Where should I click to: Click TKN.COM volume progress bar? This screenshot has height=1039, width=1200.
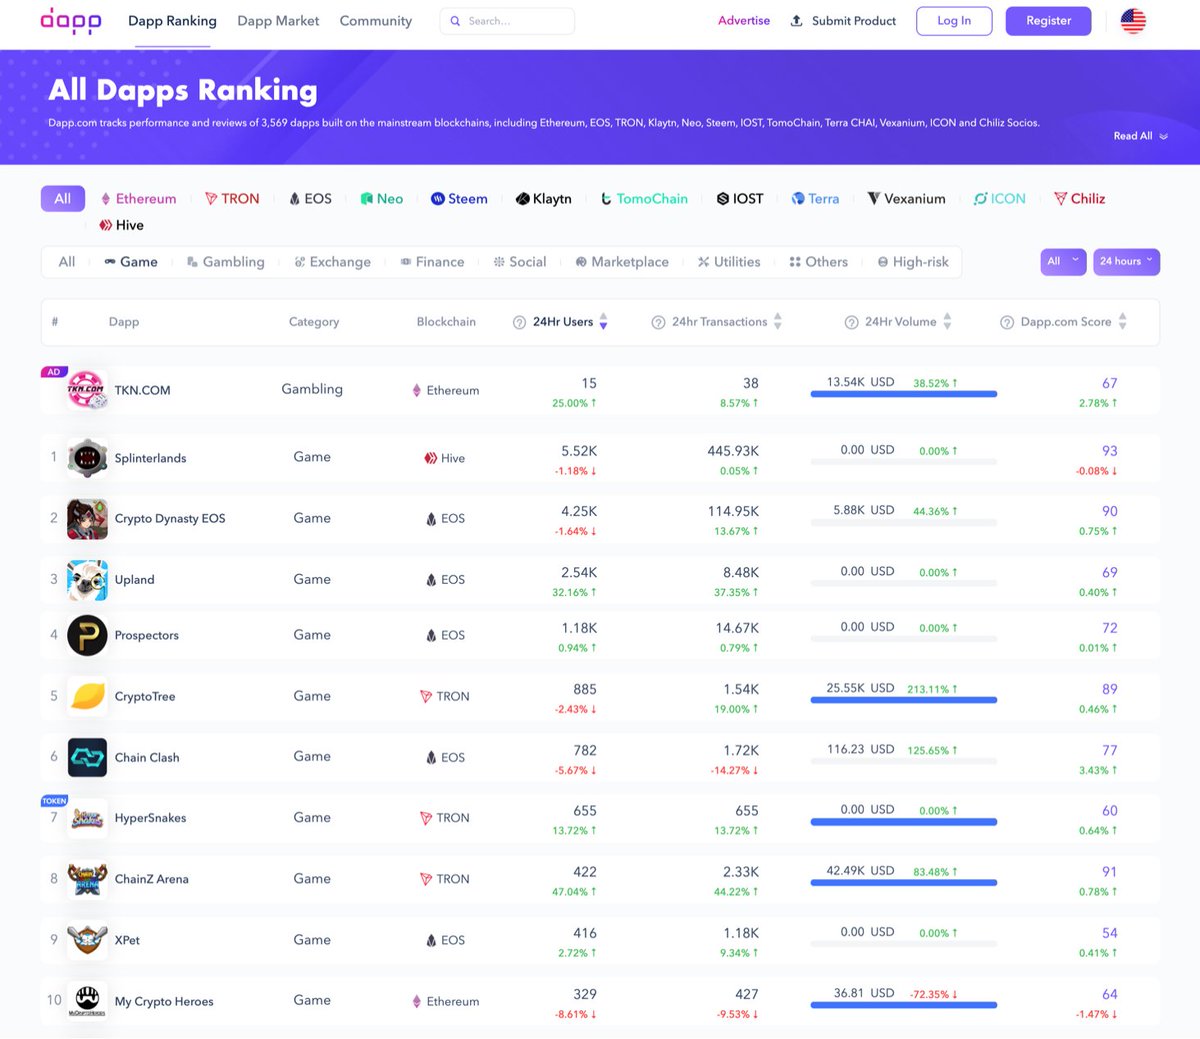click(904, 394)
